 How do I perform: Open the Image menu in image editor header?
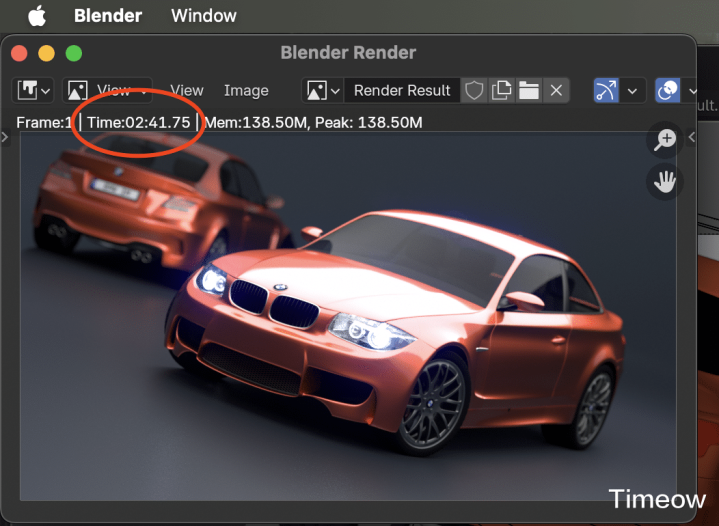(x=246, y=90)
